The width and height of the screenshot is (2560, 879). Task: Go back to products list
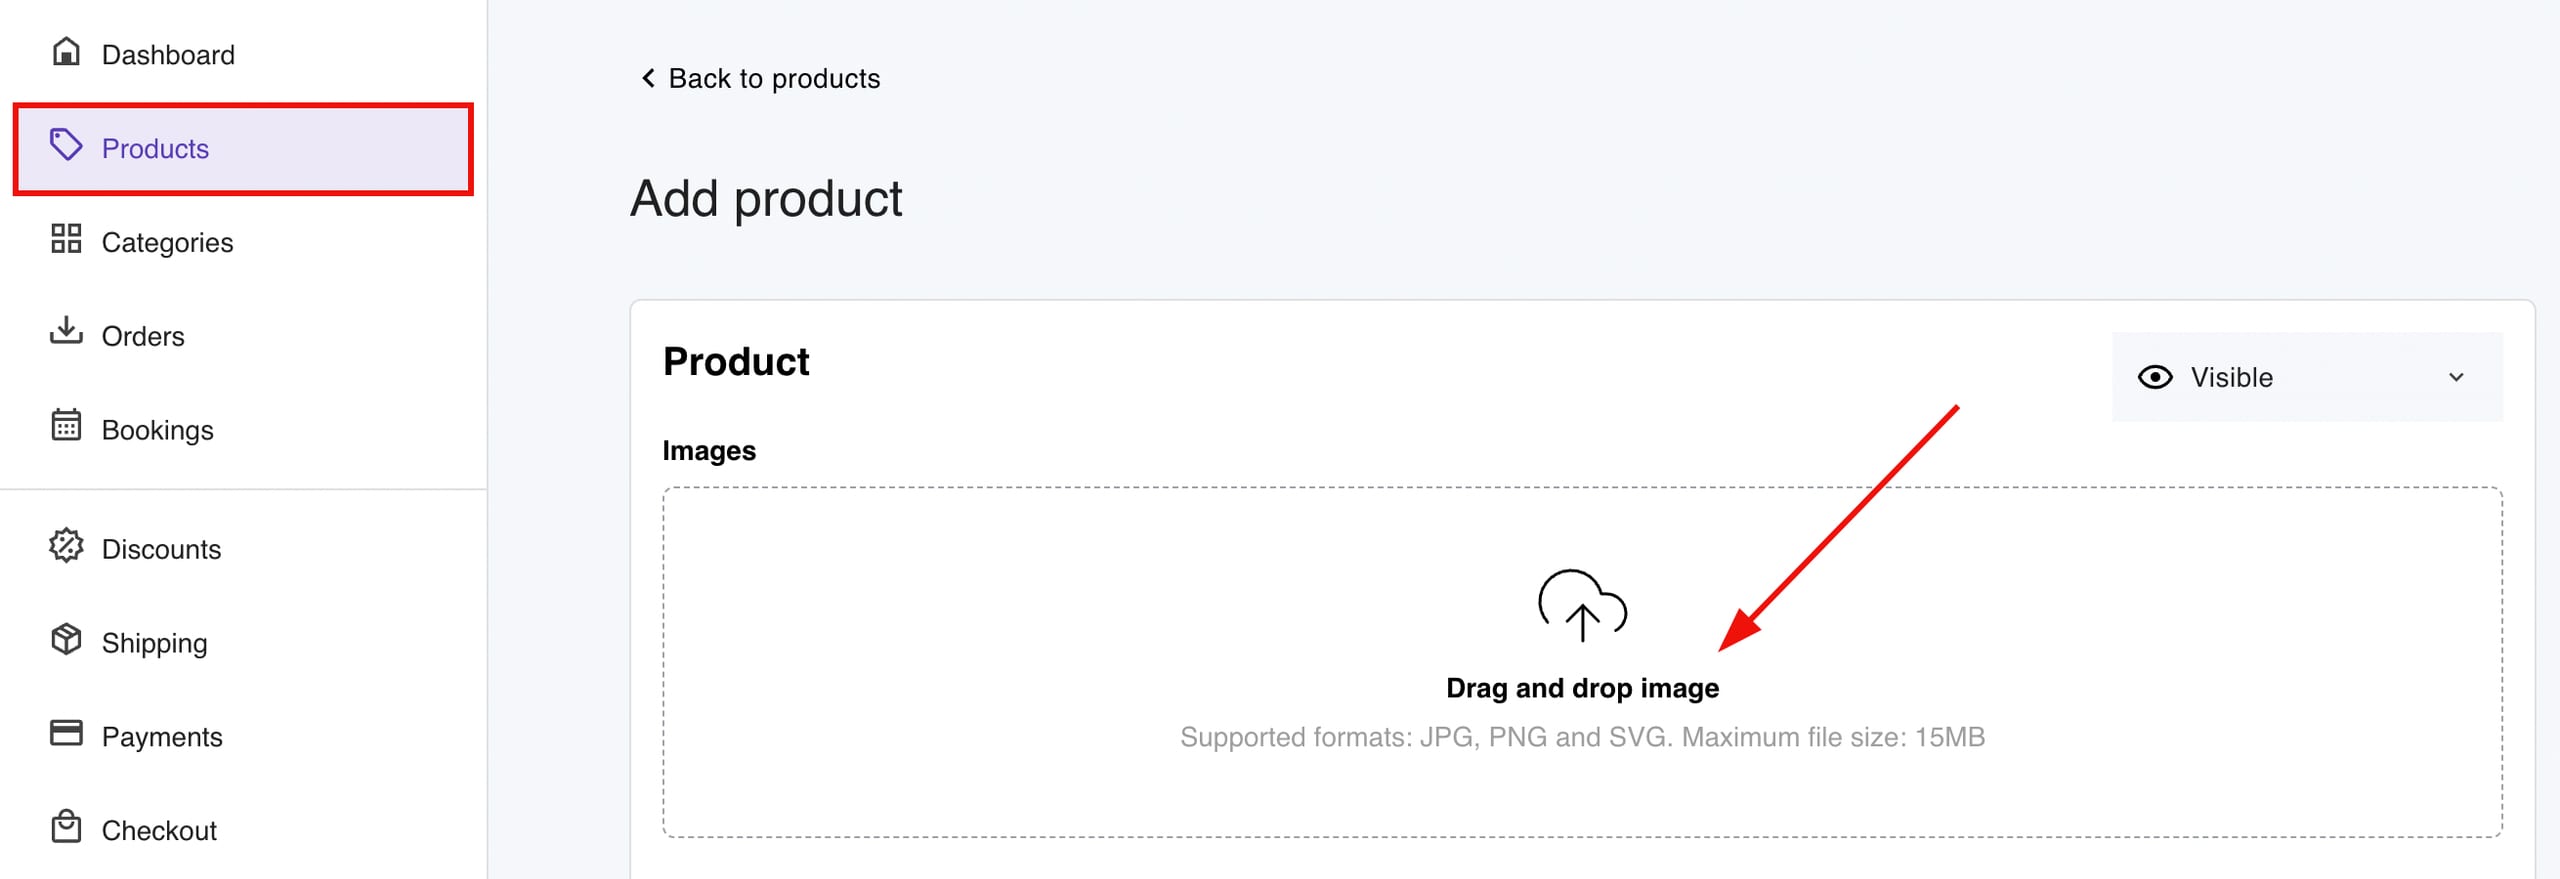coord(774,78)
